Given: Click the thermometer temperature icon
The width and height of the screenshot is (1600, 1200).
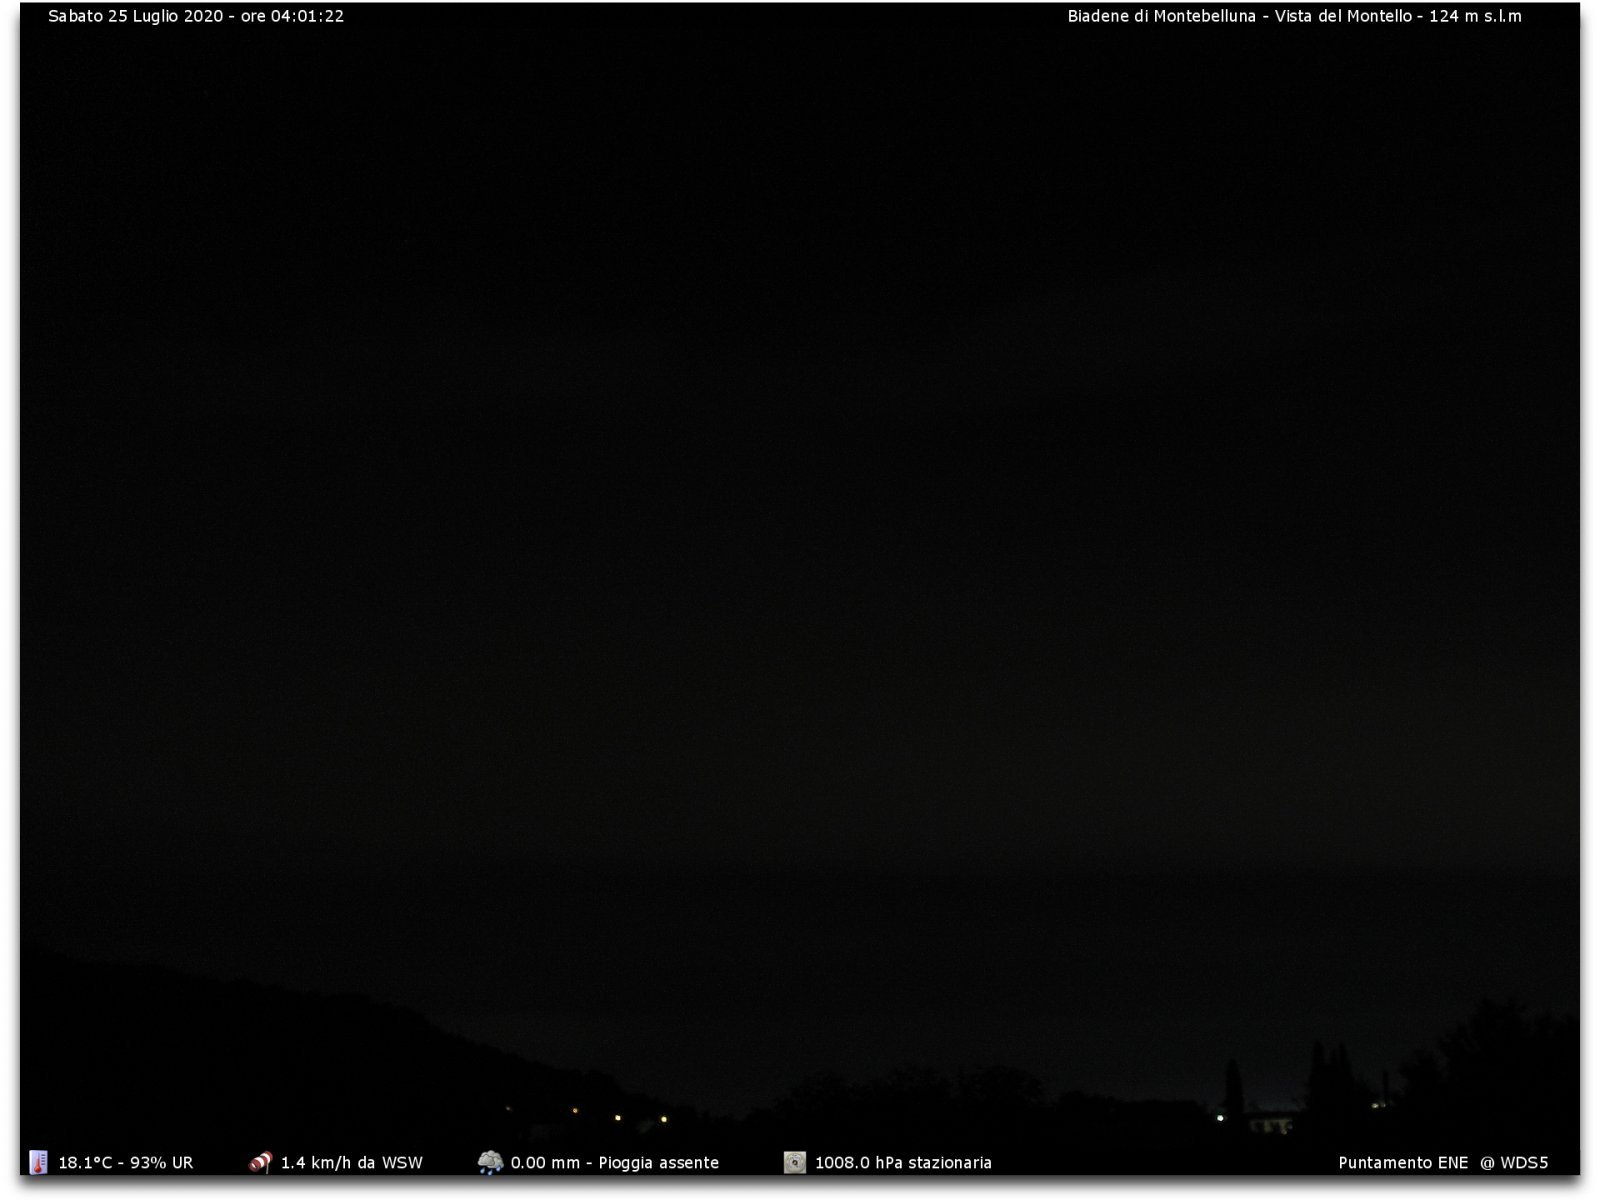Looking at the screenshot, I should click(x=38, y=1162).
